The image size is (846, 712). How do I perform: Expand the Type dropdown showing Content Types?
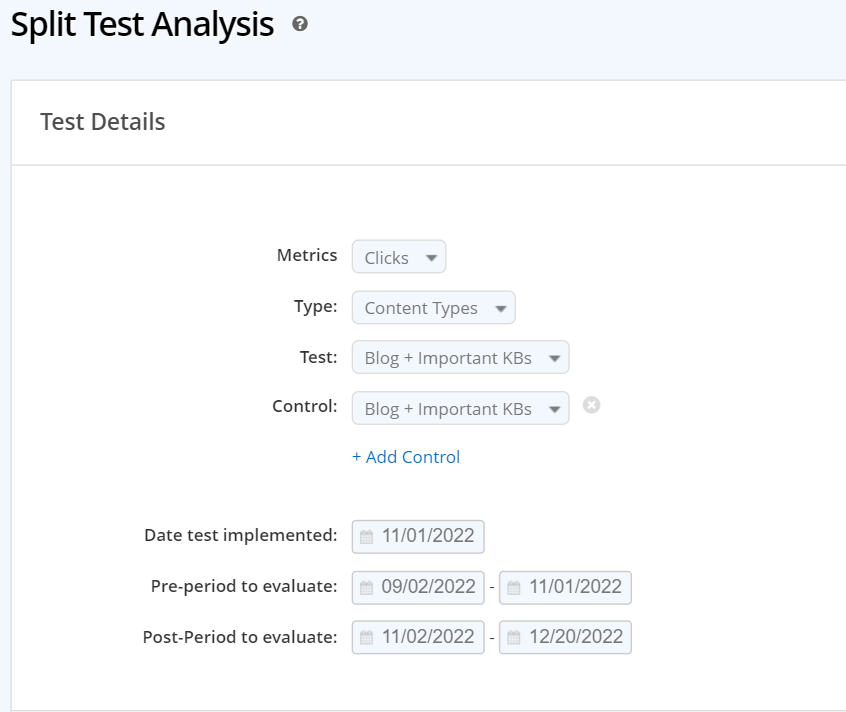[433, 308]
